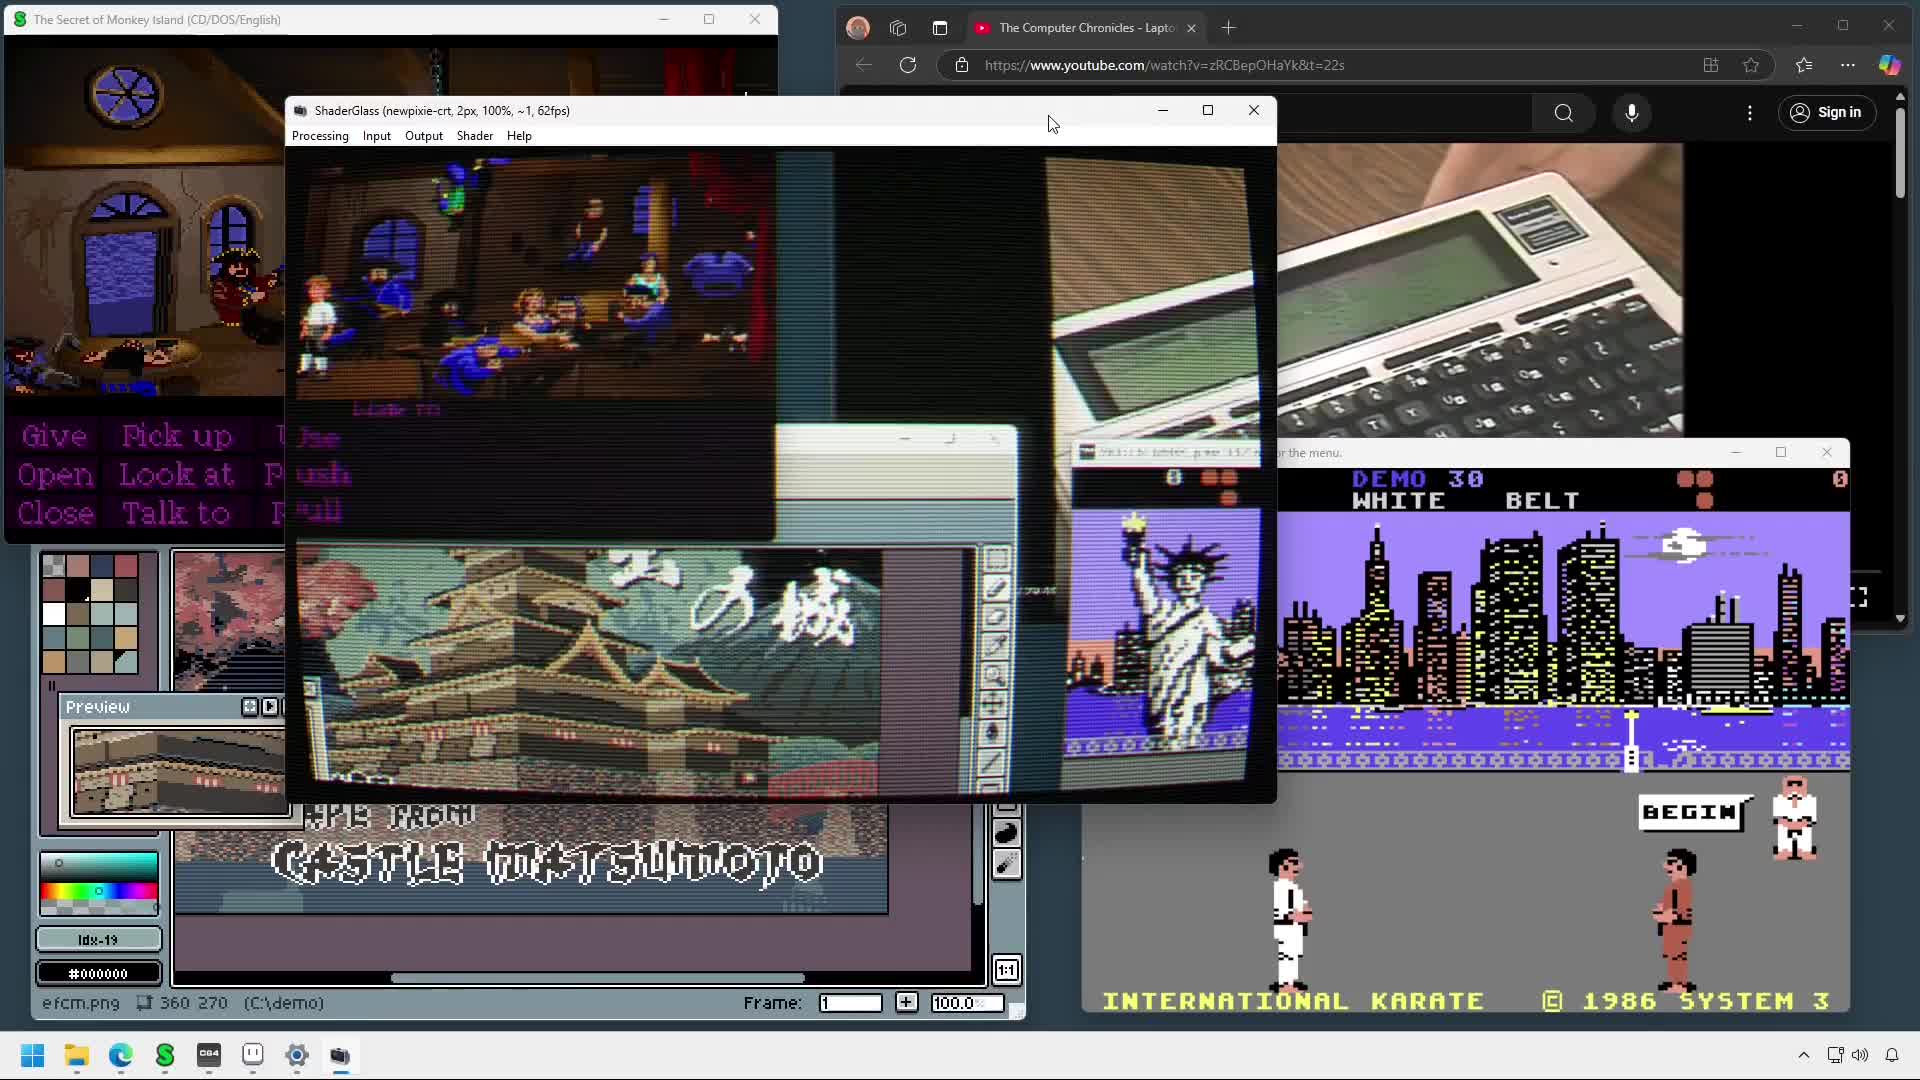Refresh the YouTube page in browser
Screen dimensions: 1920x1080
908,65
